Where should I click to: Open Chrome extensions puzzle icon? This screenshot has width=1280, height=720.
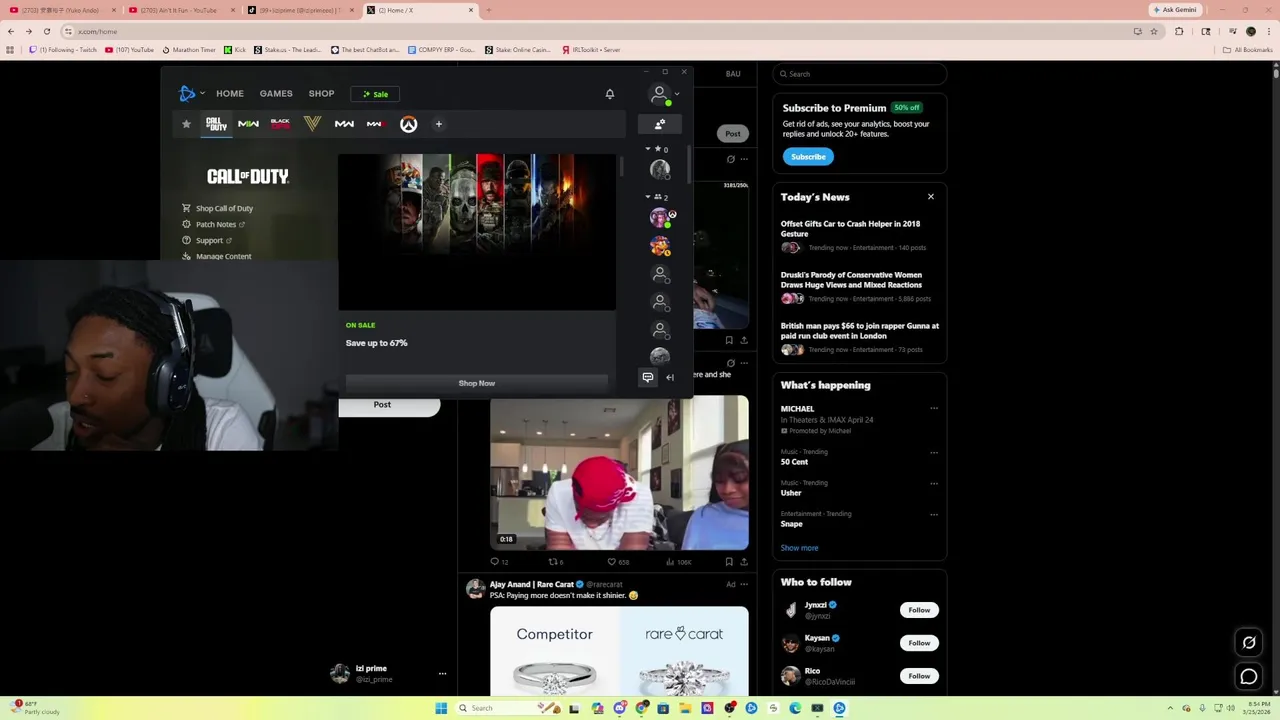coord(1179,31)
